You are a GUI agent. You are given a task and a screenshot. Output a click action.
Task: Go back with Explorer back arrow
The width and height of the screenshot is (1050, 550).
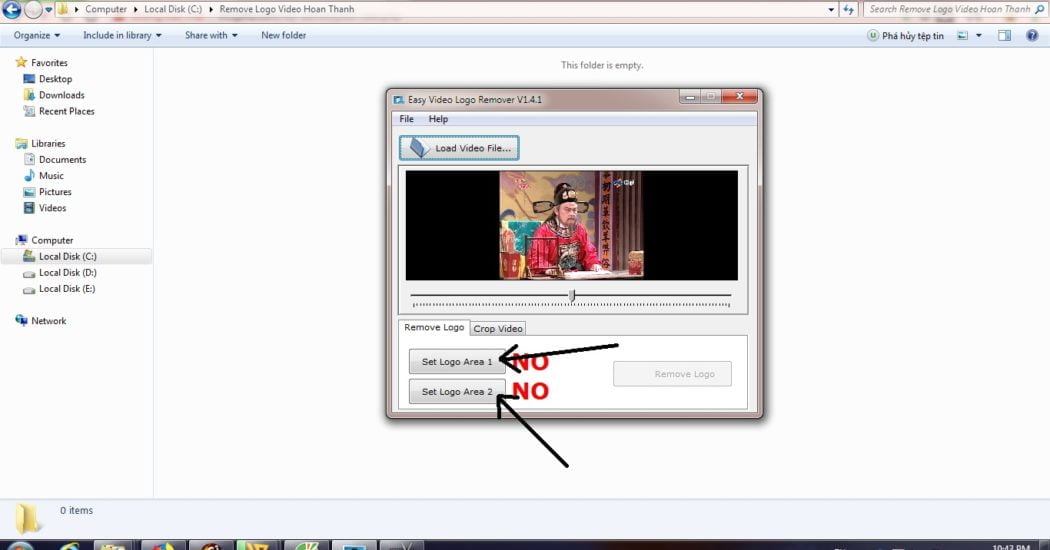coord(11,9)
